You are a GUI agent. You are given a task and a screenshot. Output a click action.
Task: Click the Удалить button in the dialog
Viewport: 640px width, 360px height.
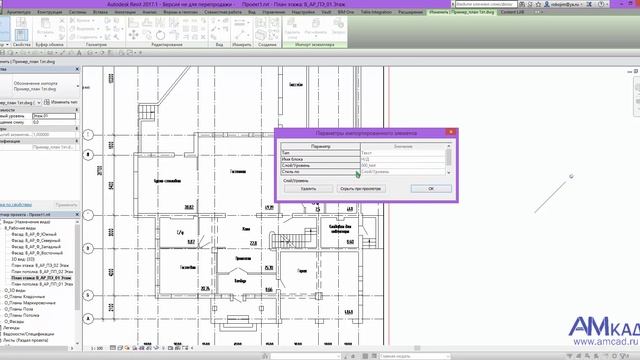[x=308, y=189]
